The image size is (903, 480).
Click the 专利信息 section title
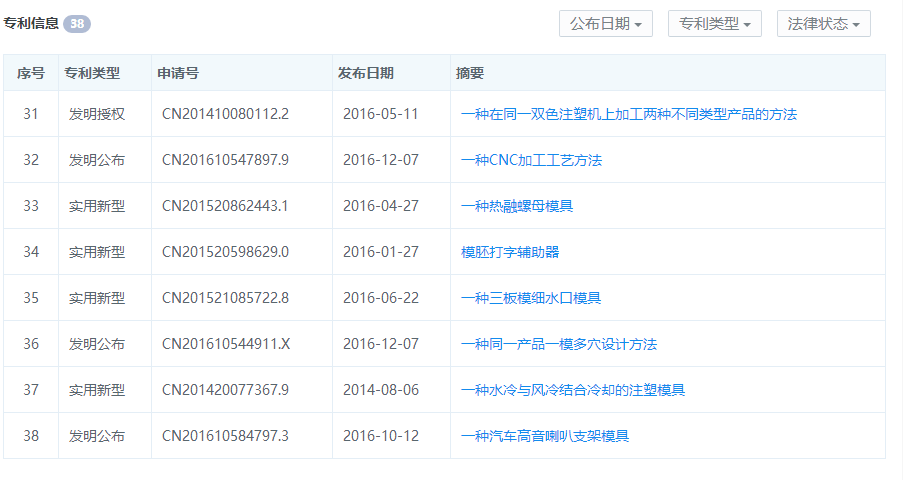(x=31, y=23)
